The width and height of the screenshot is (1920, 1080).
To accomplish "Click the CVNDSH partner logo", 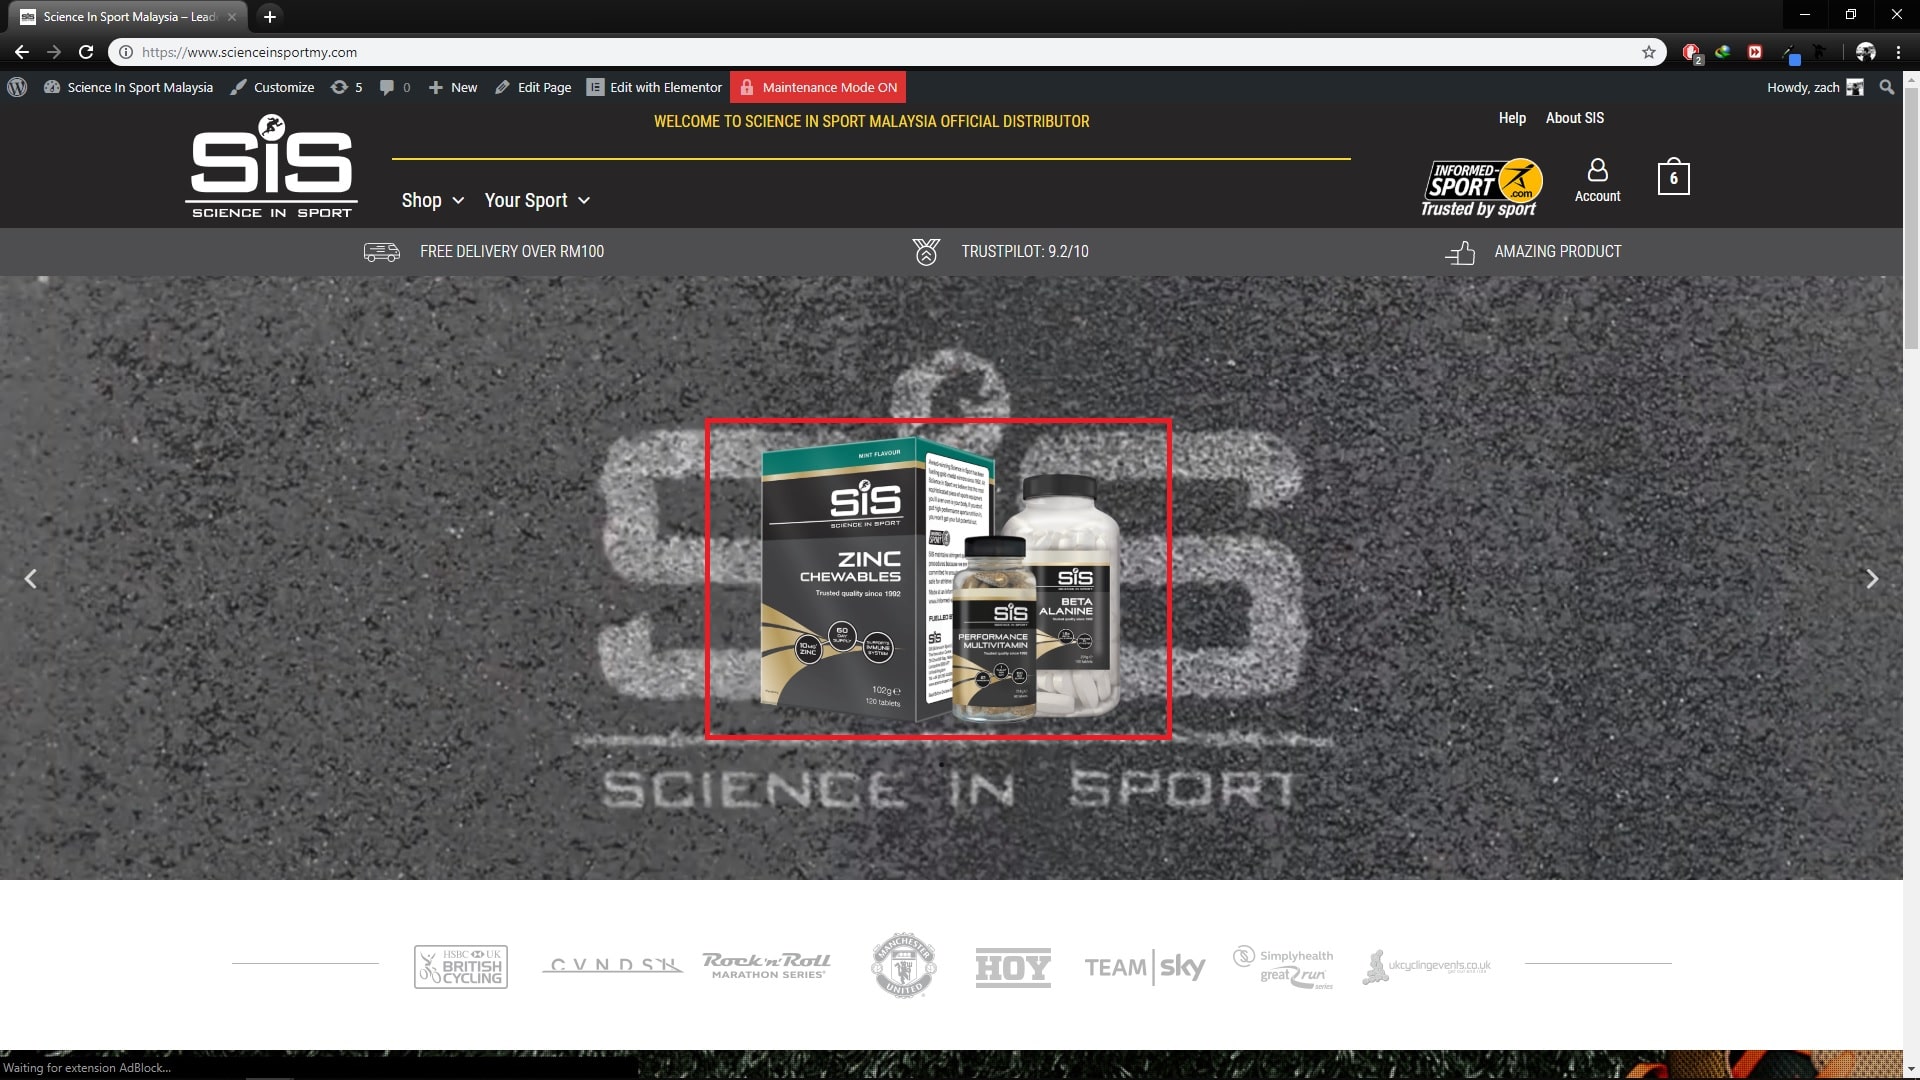I will point(612,965).
